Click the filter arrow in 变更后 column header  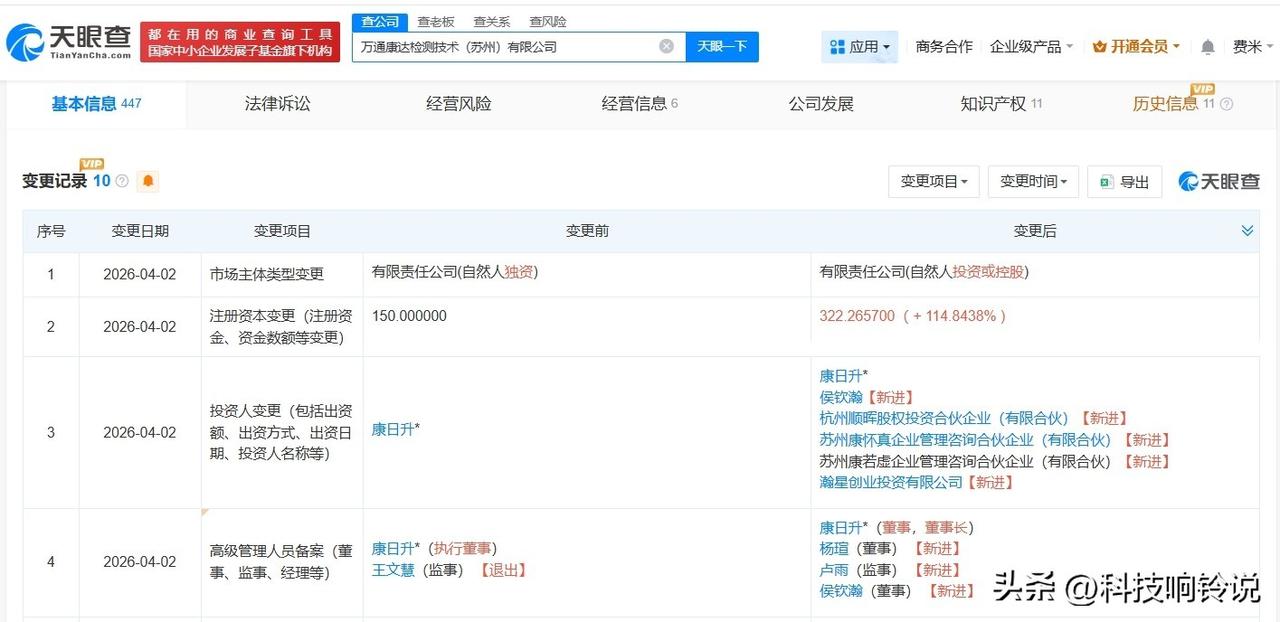pos(1247,230)
